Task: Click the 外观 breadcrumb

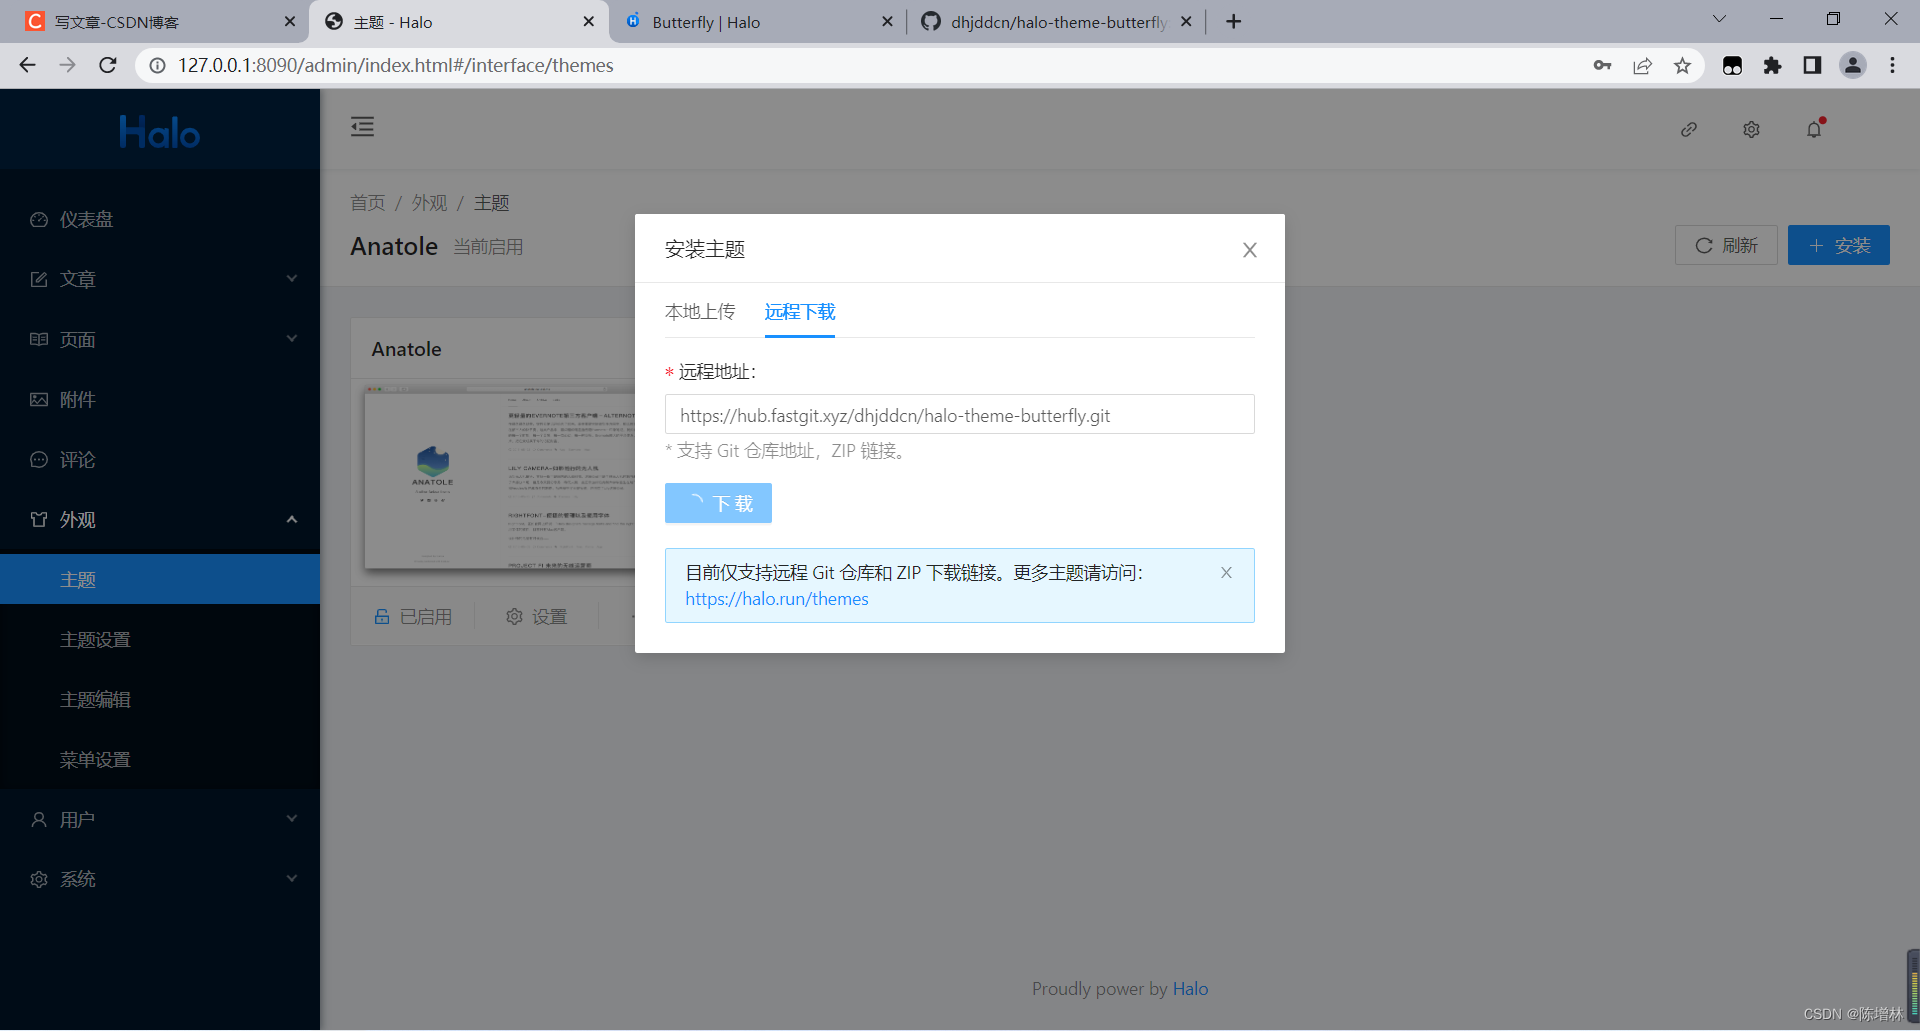Action: [430, 203]
